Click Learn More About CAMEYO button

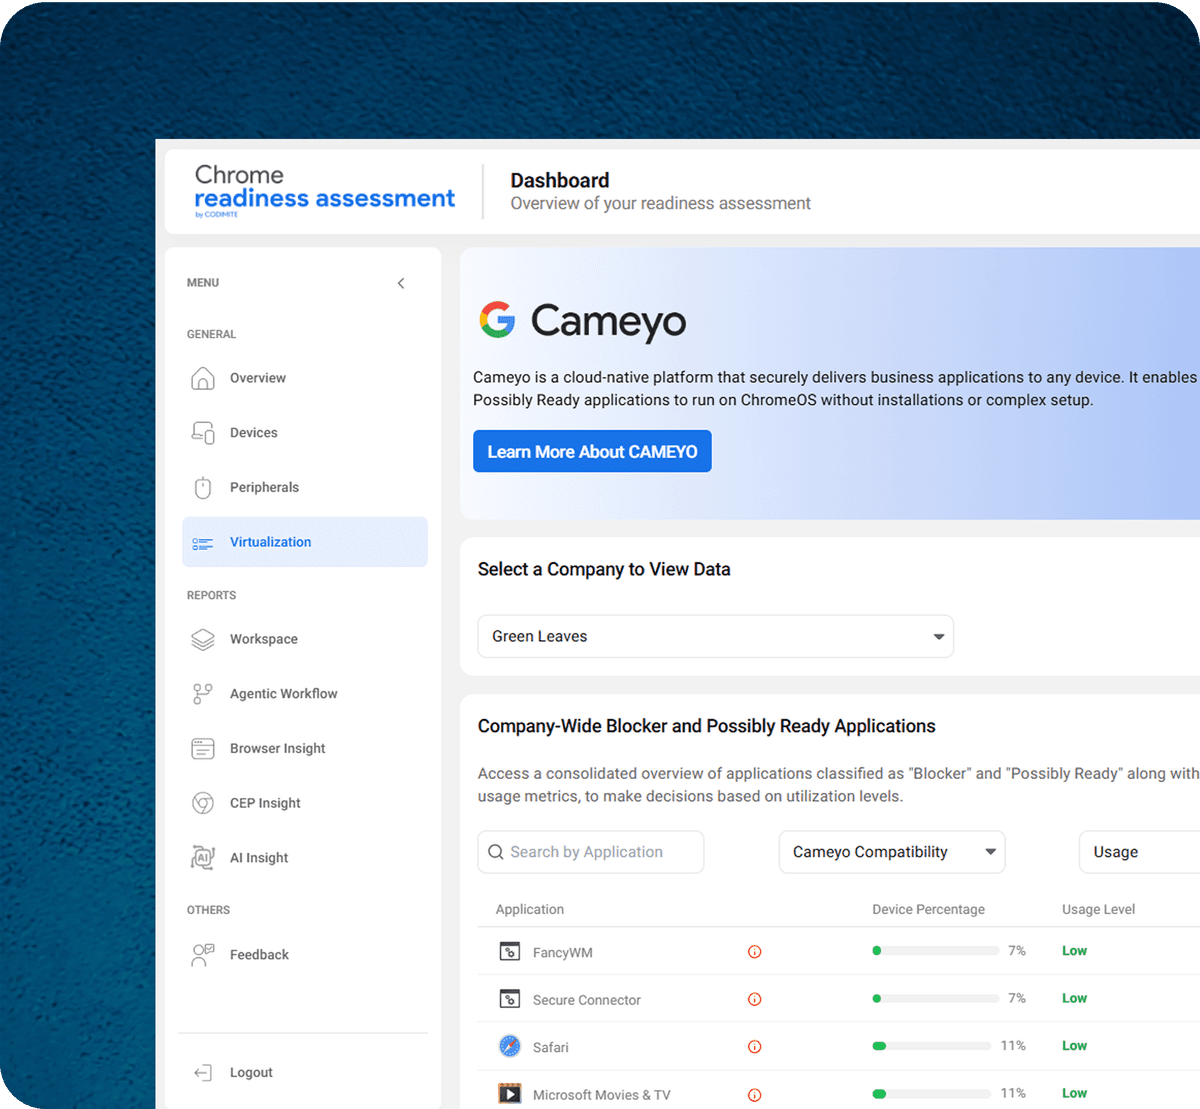(592, 451)
